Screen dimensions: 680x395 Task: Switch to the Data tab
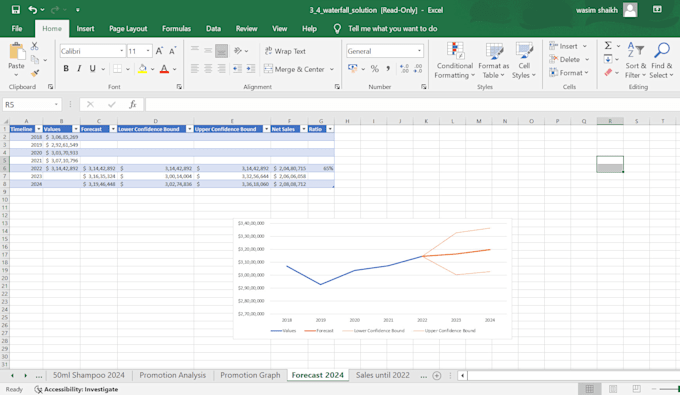pos(213,29)
